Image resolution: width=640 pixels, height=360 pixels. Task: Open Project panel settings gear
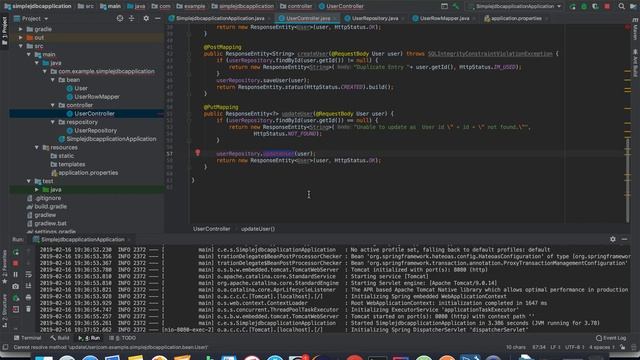tap(146, 18)
